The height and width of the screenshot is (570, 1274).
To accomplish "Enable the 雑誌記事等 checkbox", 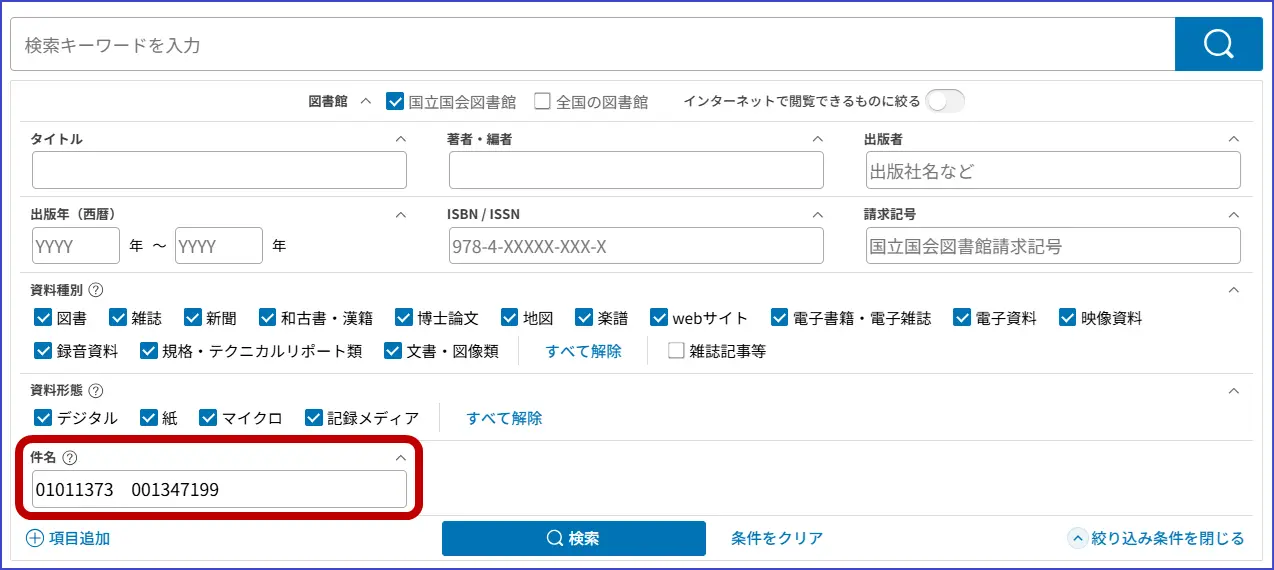I will coord(676,351).
